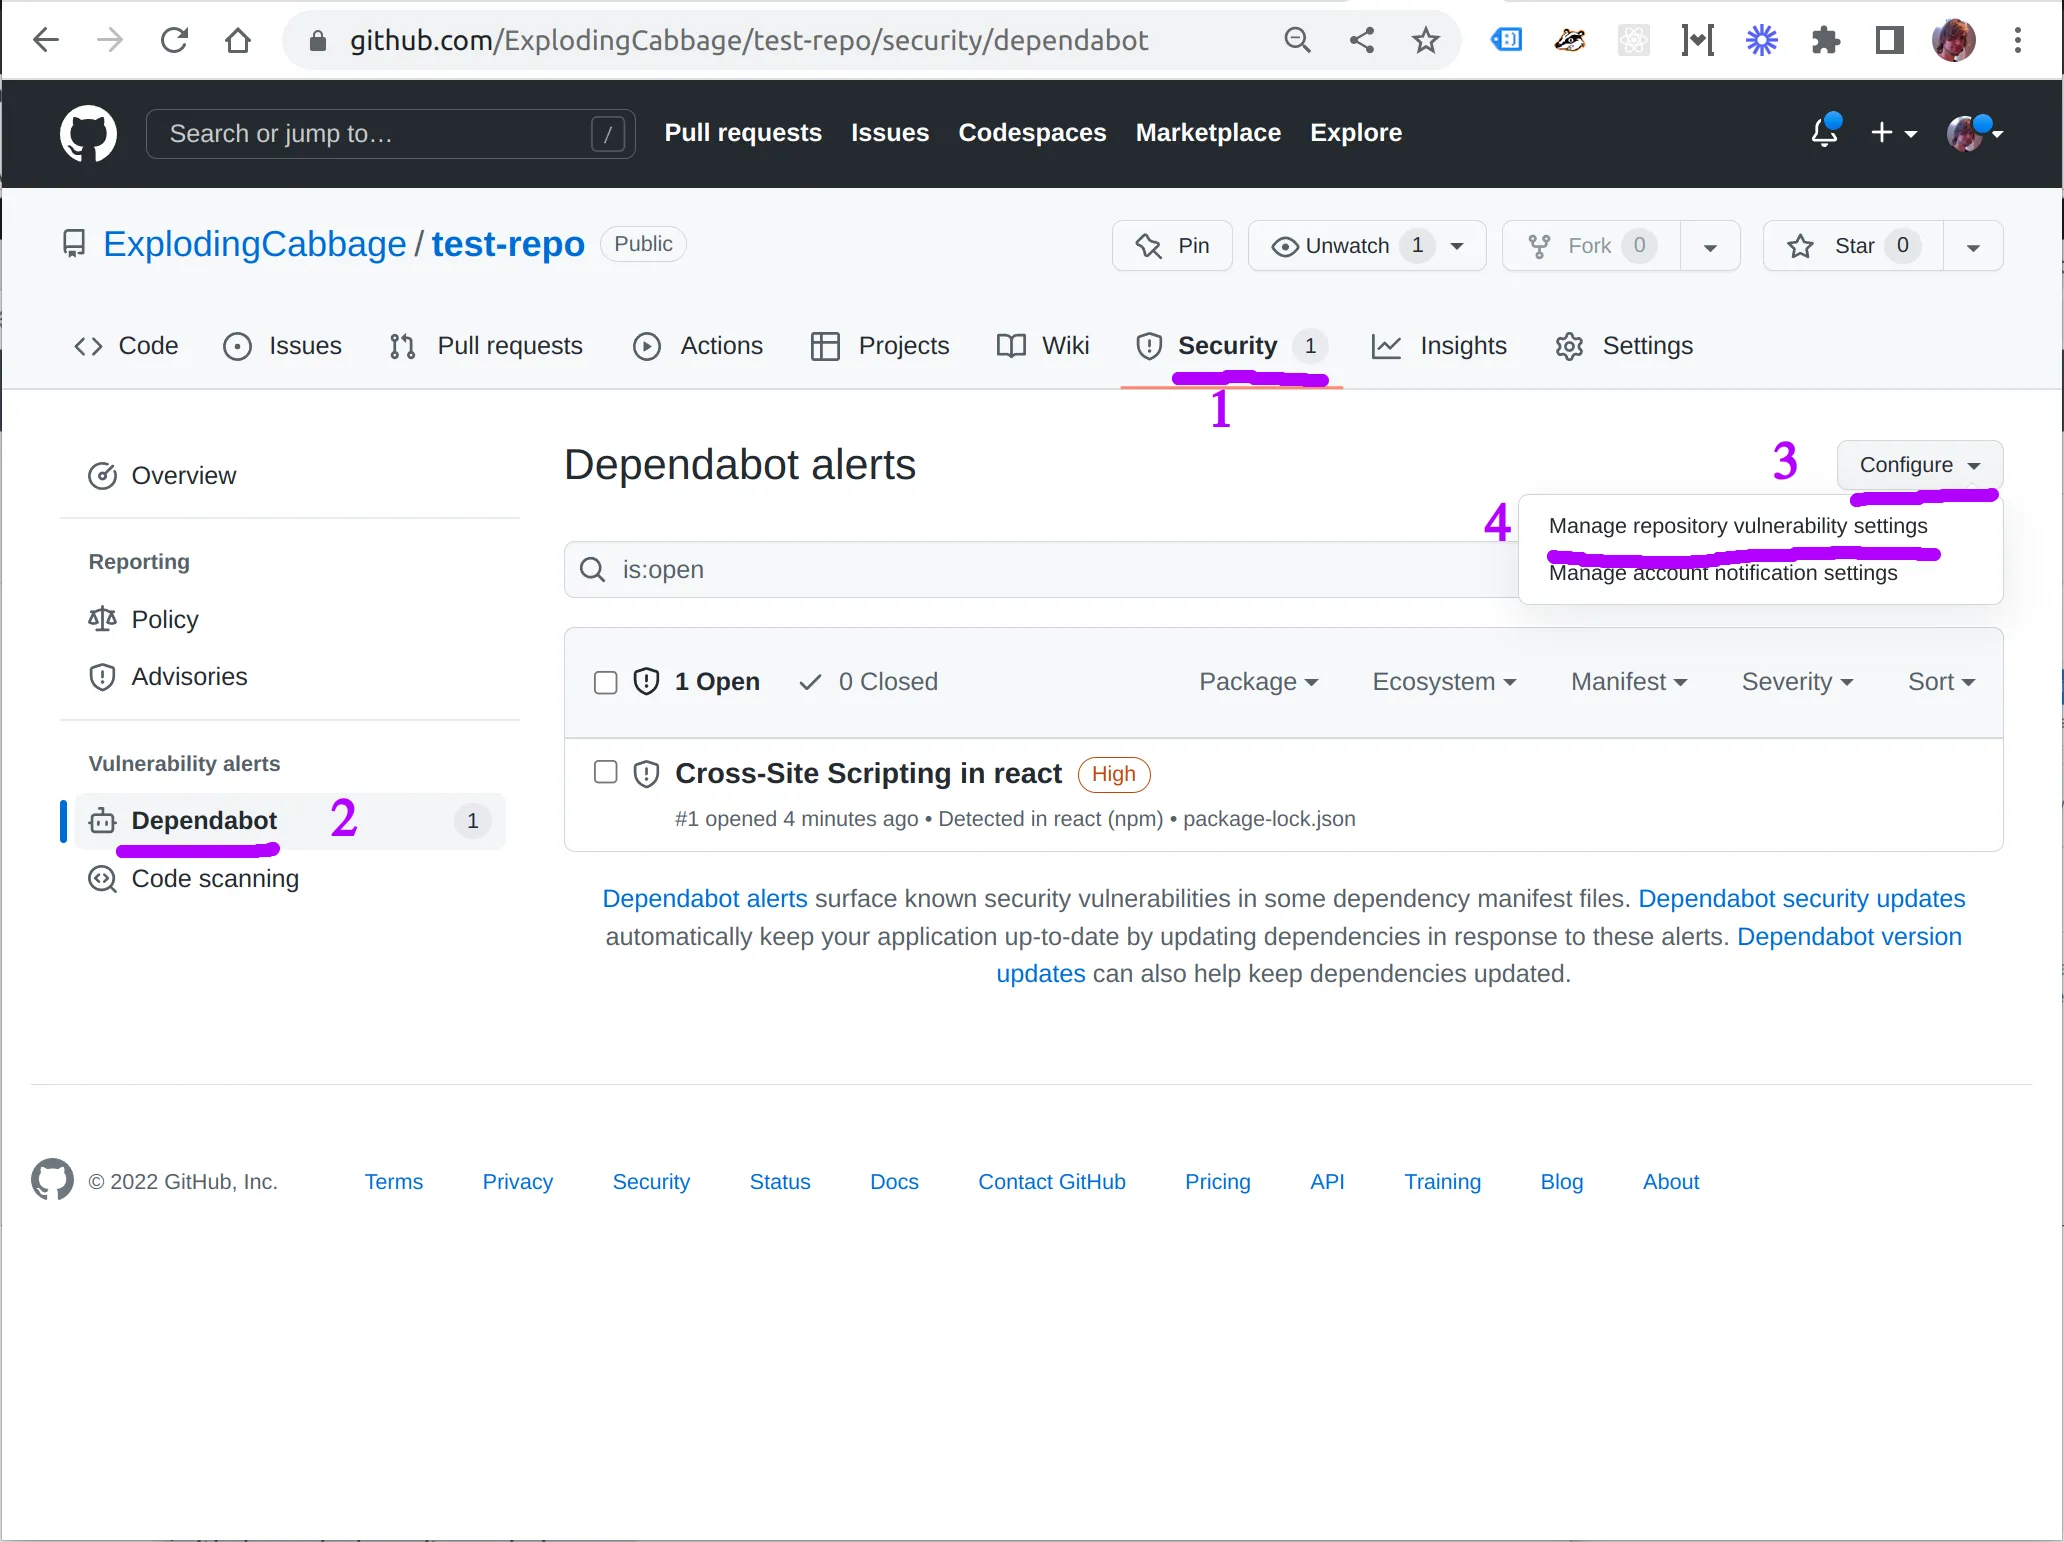The width and height of the screenshot is (2064, 1542).
Task: Open the Ecosystem filter dropdown
Action: (x=1443, y=682)
